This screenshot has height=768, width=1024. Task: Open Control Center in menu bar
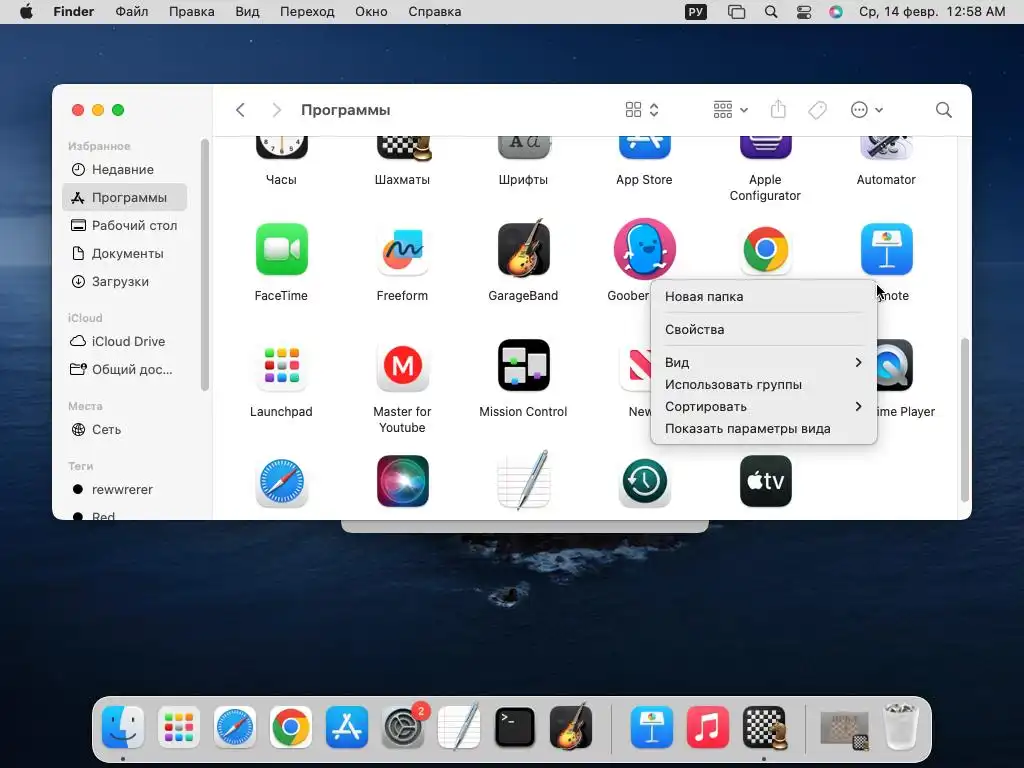coord(804,12)
